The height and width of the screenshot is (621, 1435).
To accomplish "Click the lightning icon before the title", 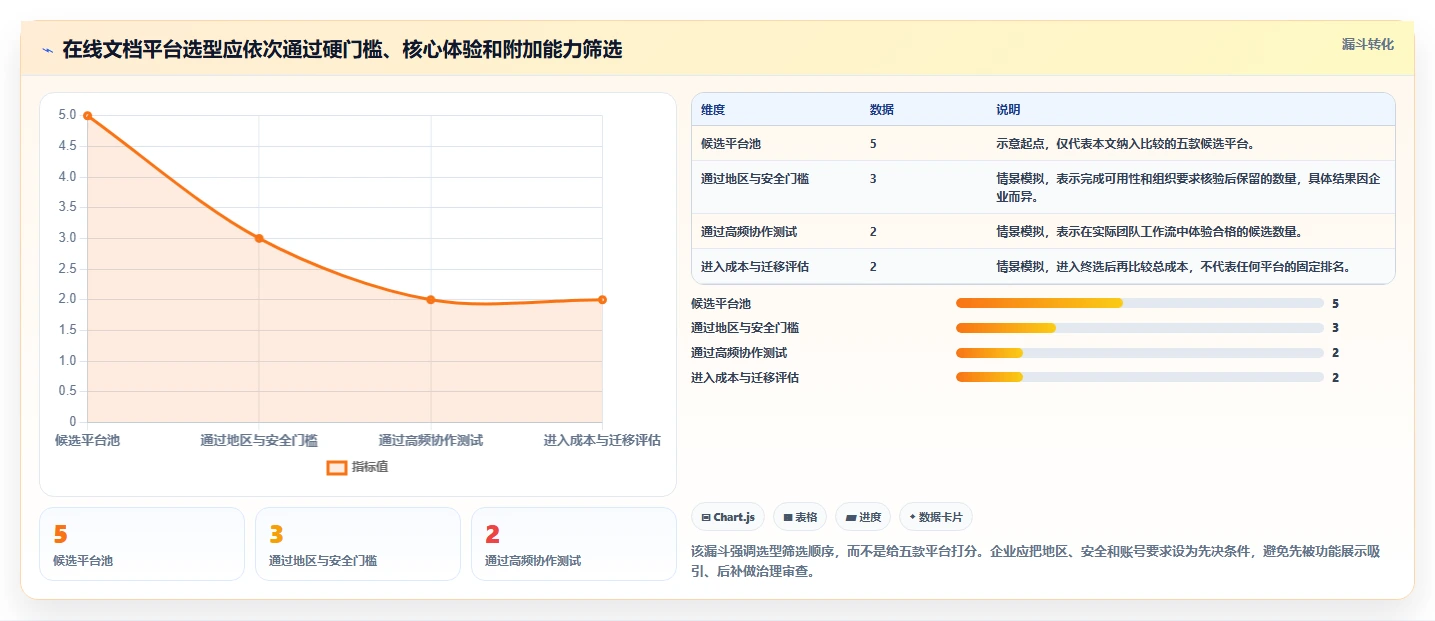I will click(x=48, y=50).
